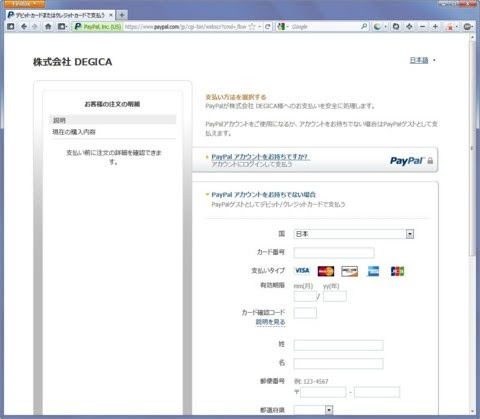
Task: Click the red X add-on toolbar icon
Action: pos(451,27)
